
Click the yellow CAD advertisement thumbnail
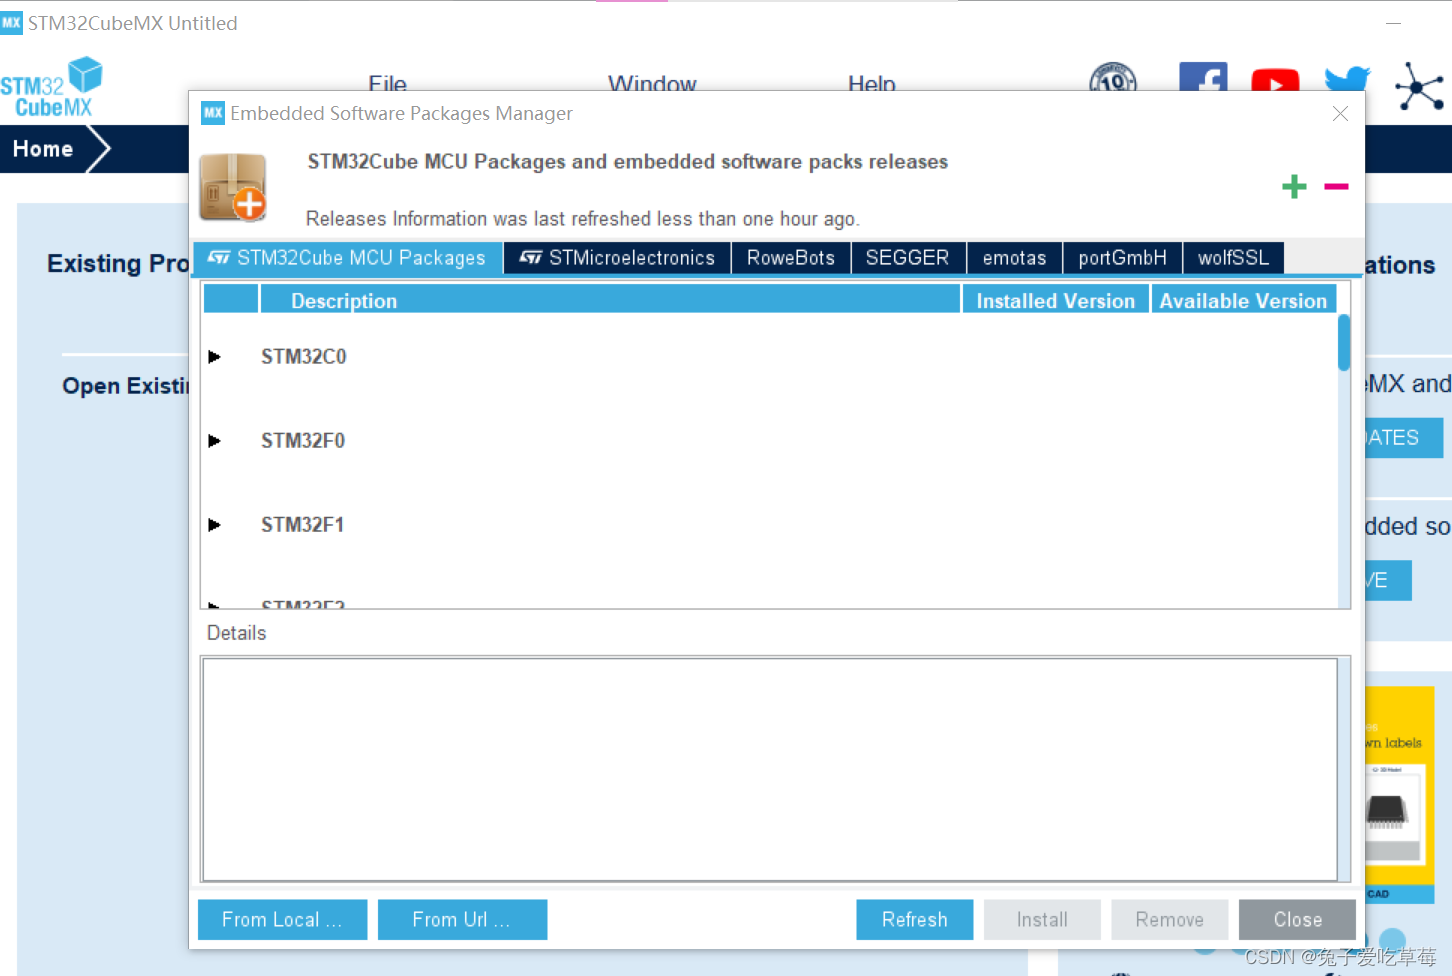(x=1400, y=795)
